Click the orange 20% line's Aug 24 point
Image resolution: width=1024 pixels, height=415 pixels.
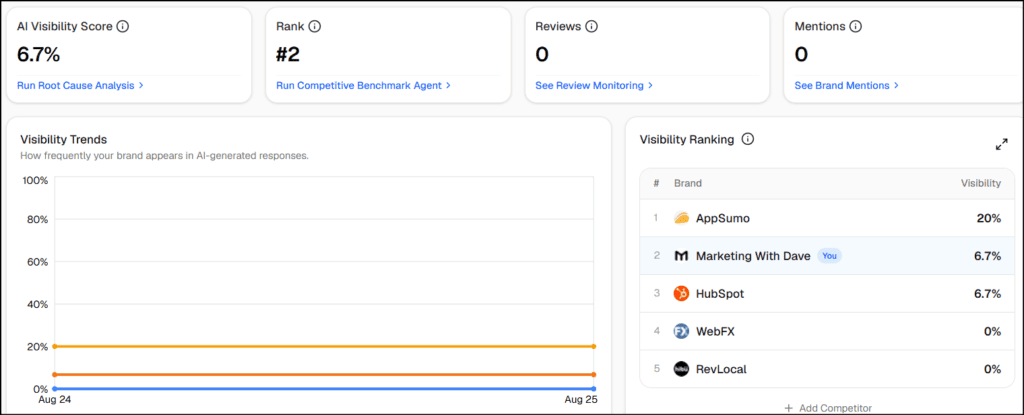click(x=55, y=346)
